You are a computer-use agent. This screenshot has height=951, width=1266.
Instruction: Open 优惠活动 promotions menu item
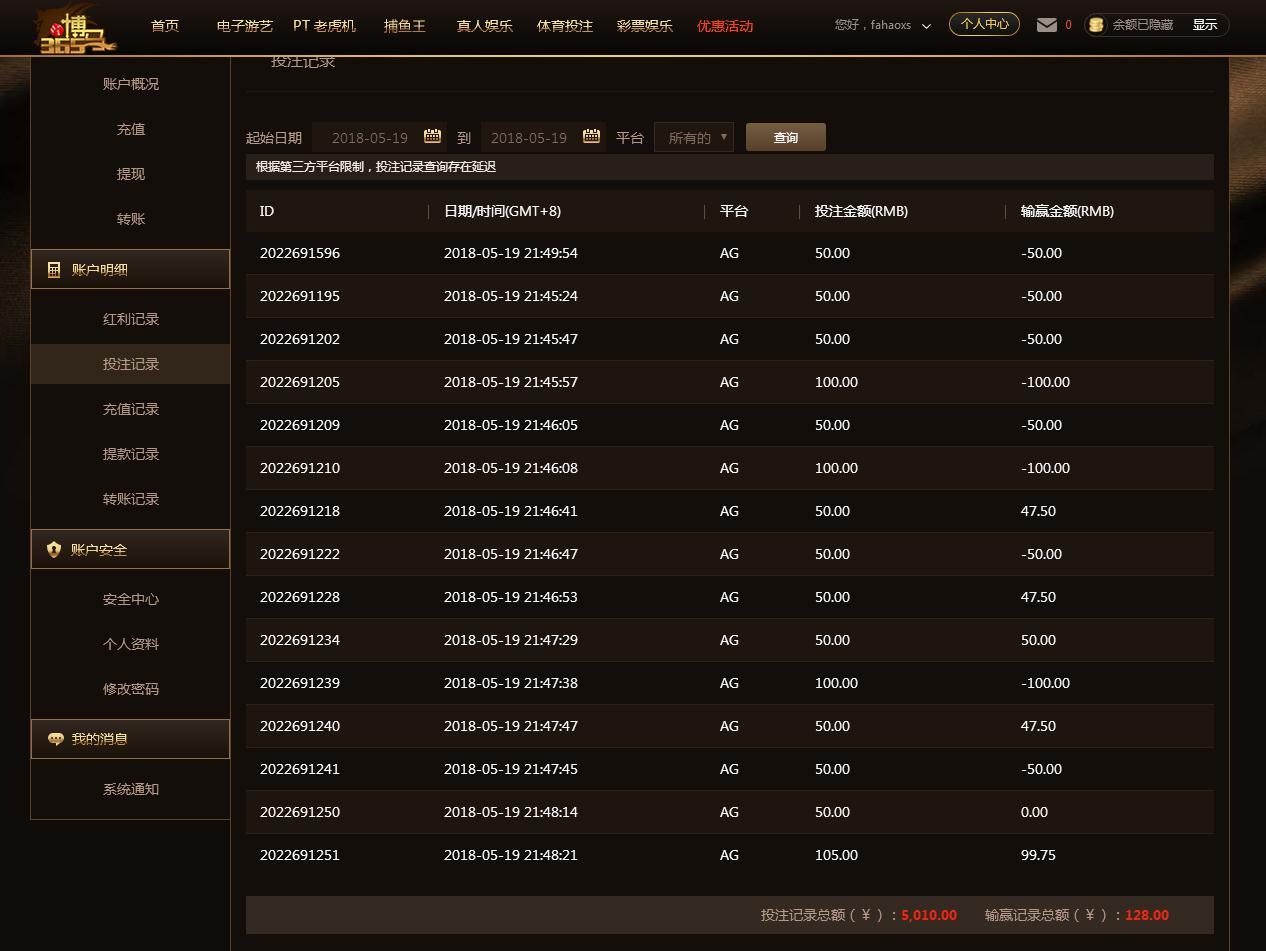click(x=725, y=26)
